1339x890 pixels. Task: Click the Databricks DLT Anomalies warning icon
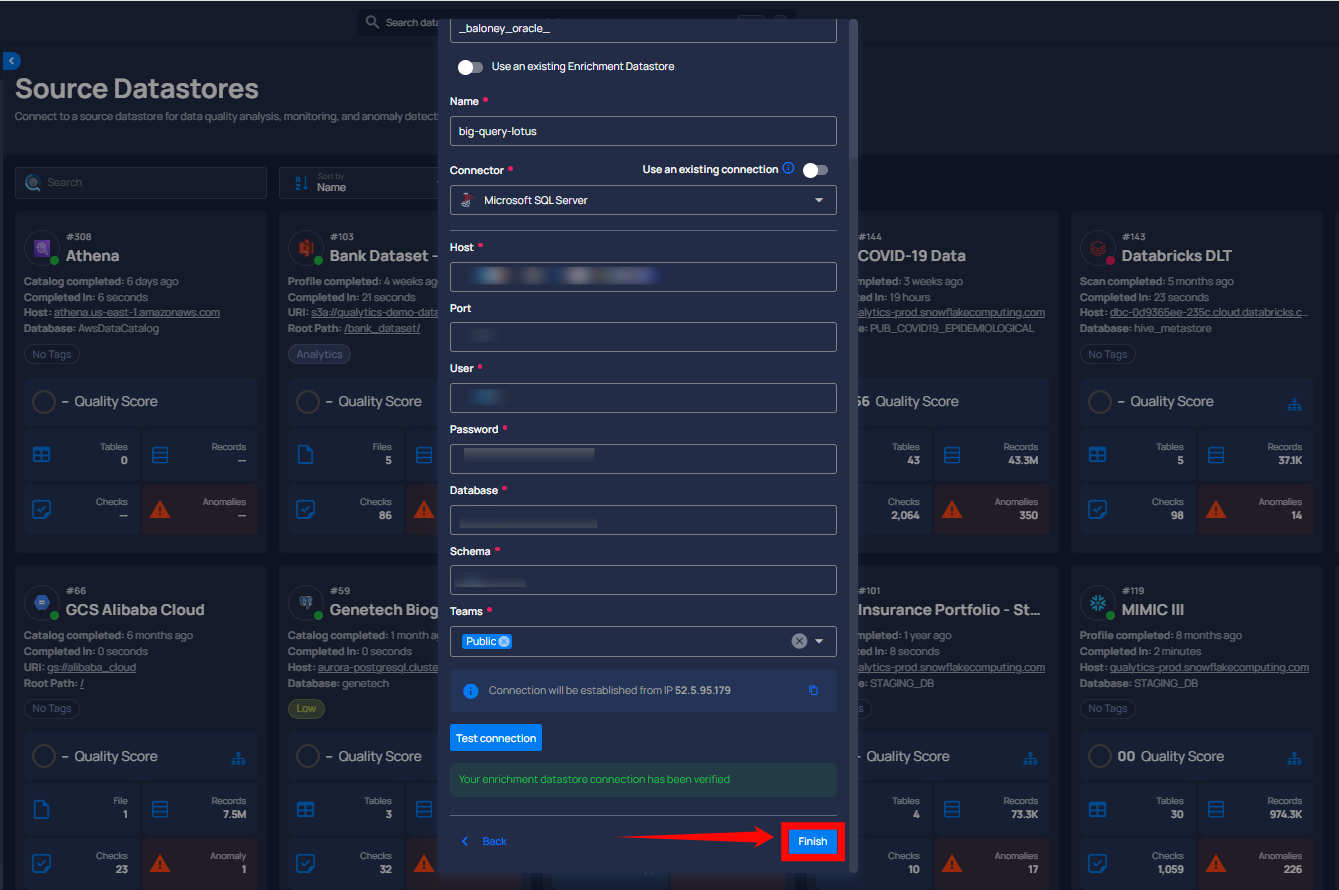click(1215, 509)
